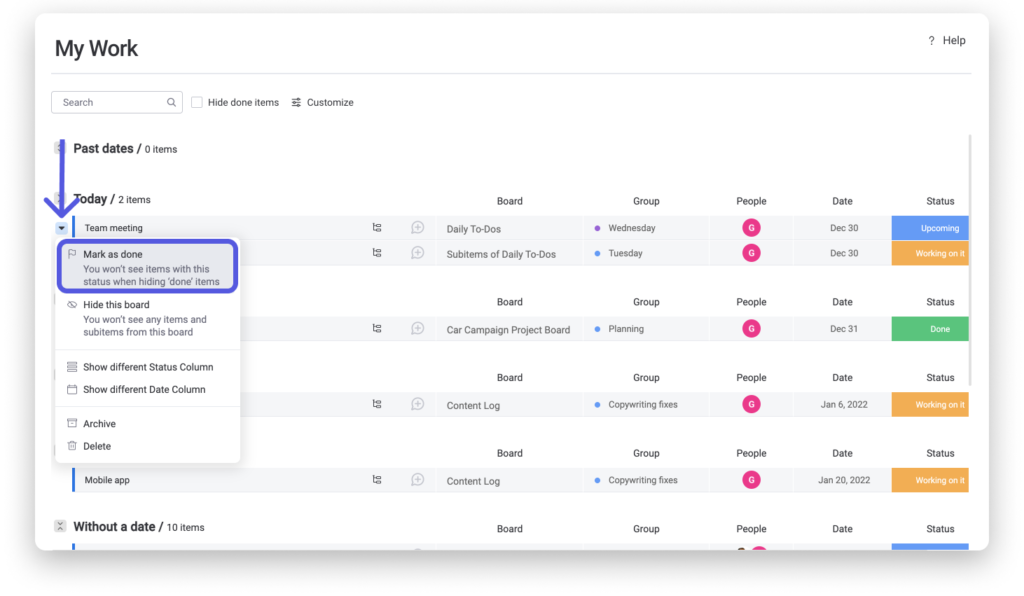
Task: Select Show different Status Column
Action: (x=147, y=367)
